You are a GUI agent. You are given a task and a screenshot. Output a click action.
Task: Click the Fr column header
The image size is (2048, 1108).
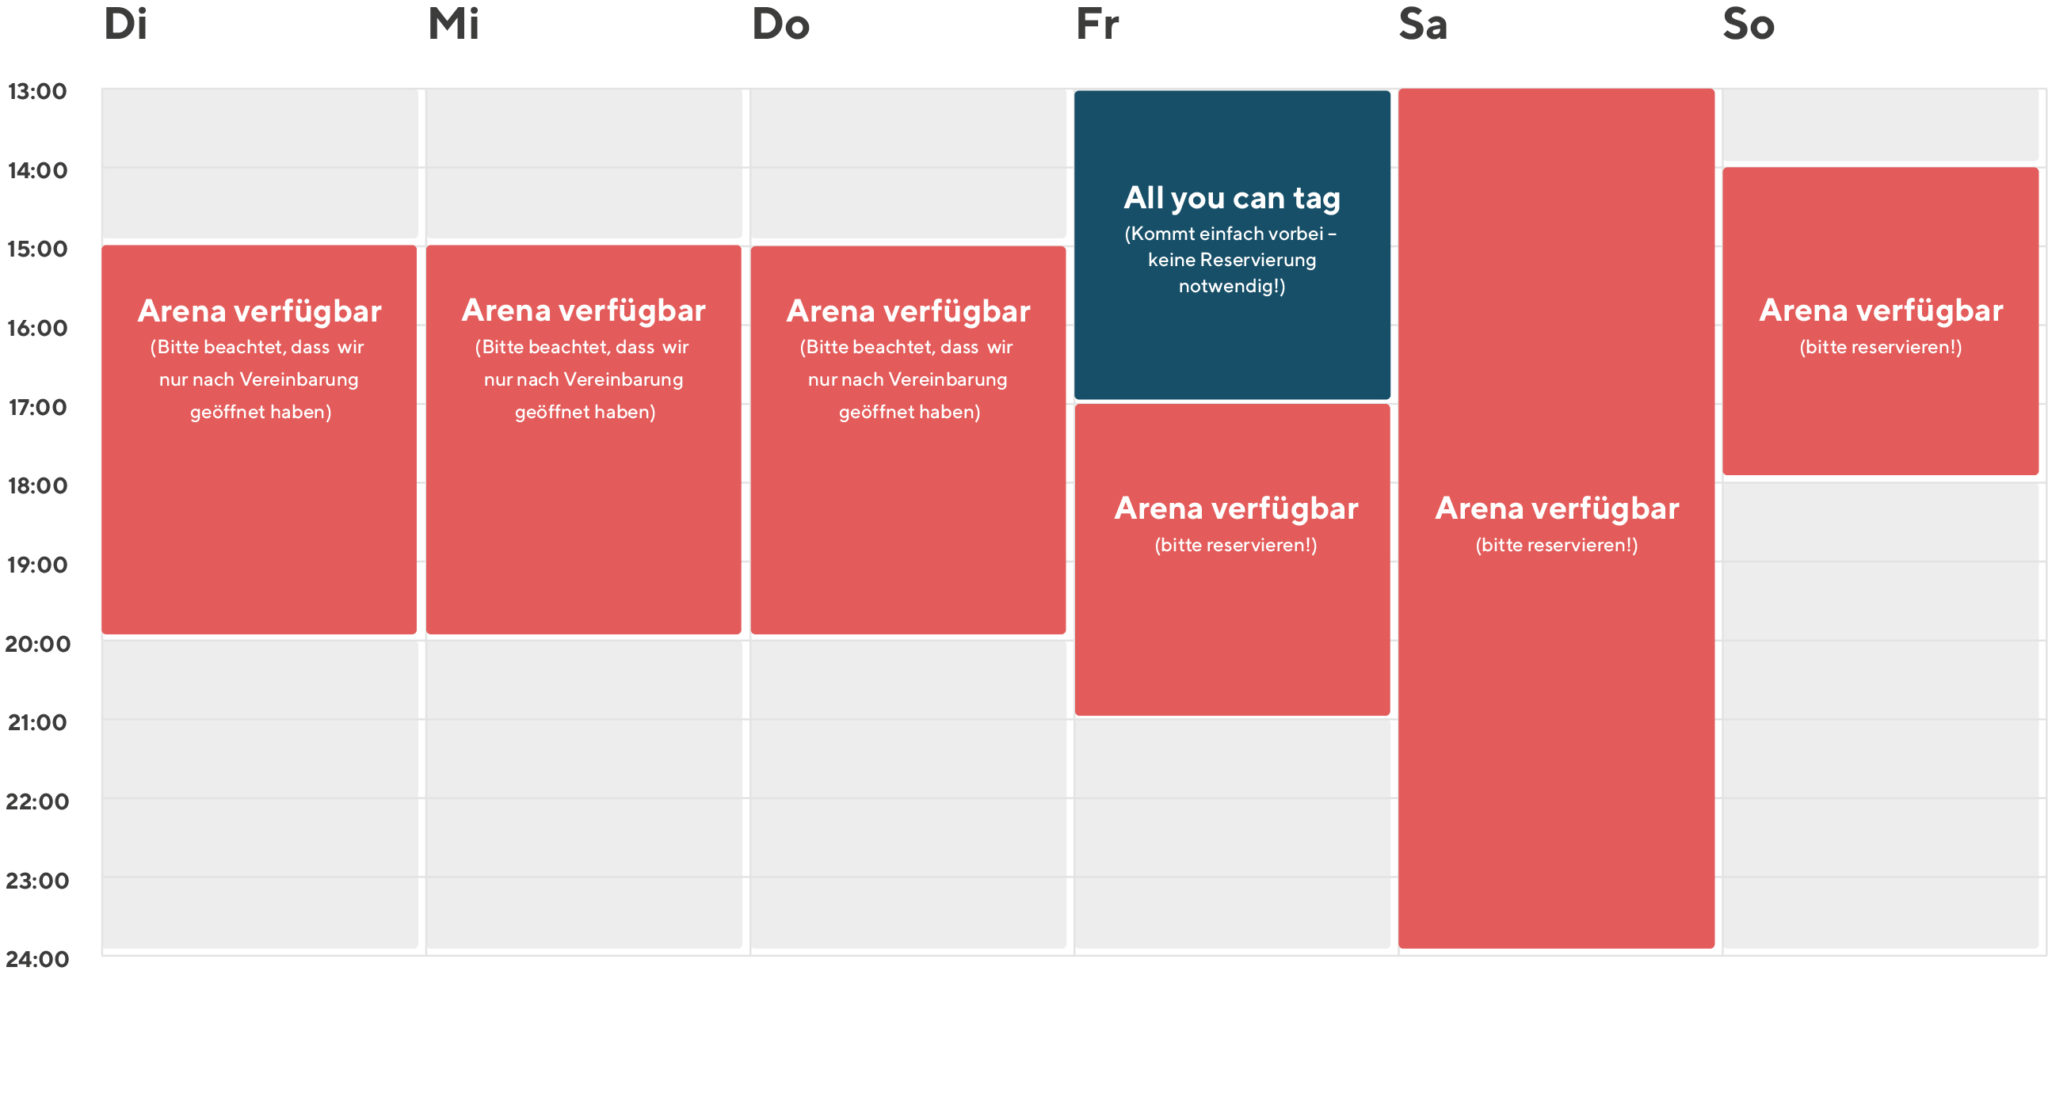point(1098,24)
